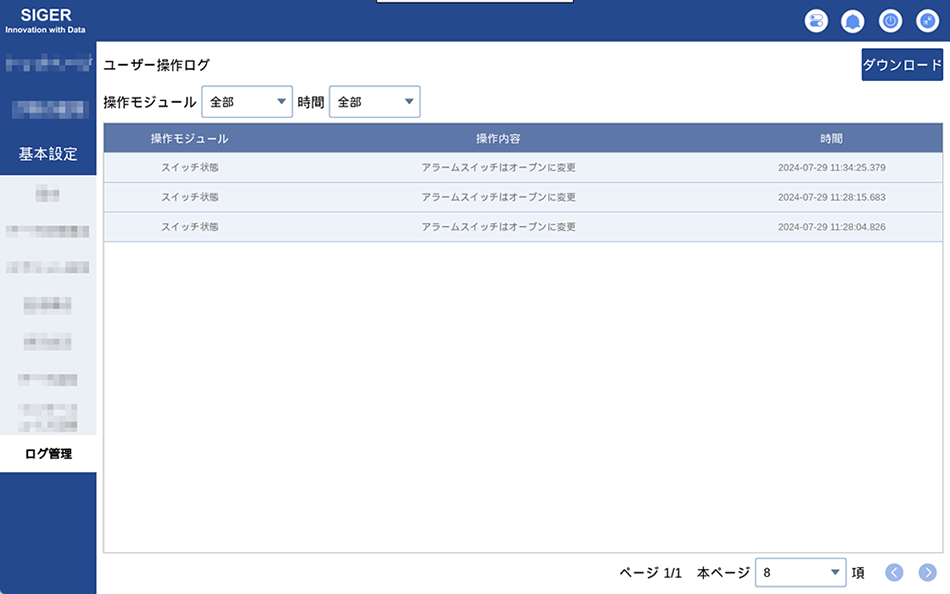Open the 操作モジュール filter dropdown
Screen dimensions: 950x594
pyautogui.click(x=247, y=102)
